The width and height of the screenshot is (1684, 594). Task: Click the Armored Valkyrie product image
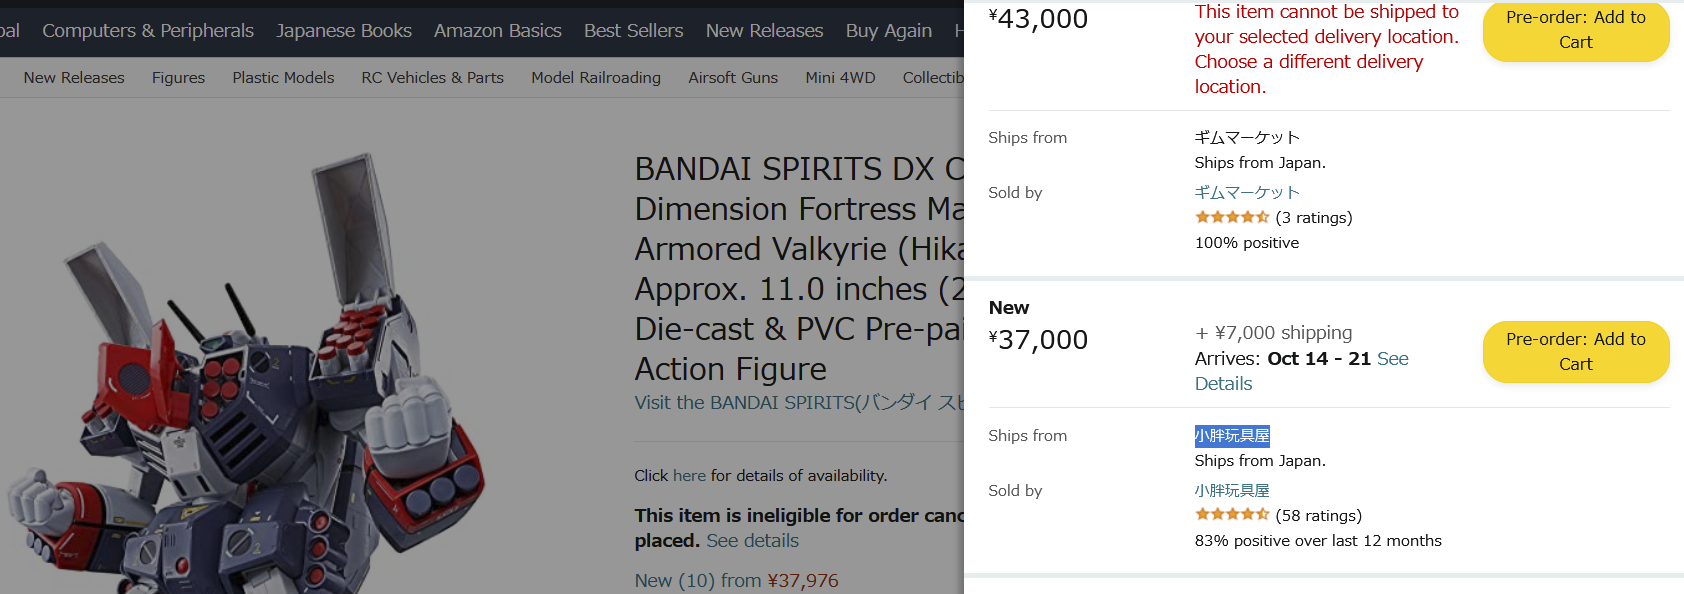click(245, 370)
